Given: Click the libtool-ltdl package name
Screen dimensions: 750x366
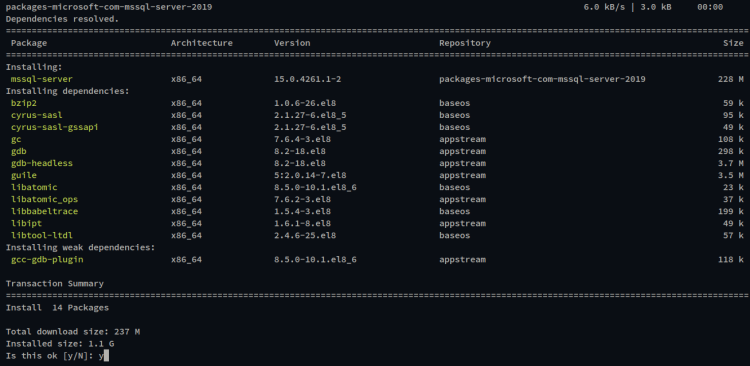Looking at the screenshot, I should tap(42, 235).
